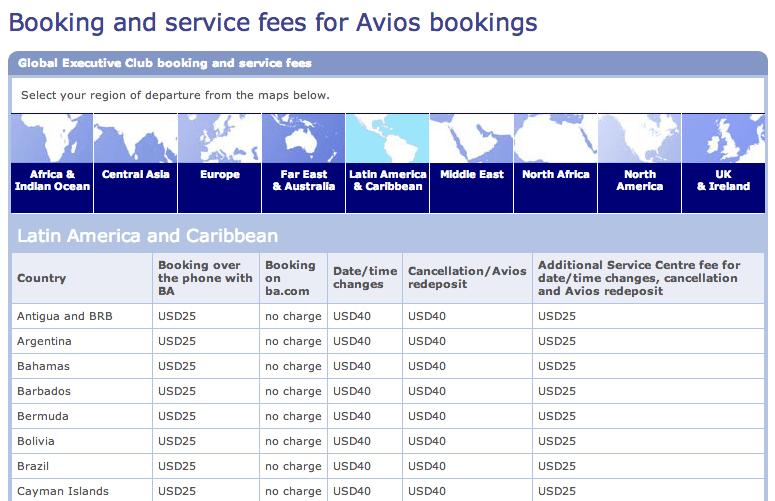The width and height of the screenshot is (775, 501).
Task: Click the Far East & Australia map image
Action: pos(304,138)
